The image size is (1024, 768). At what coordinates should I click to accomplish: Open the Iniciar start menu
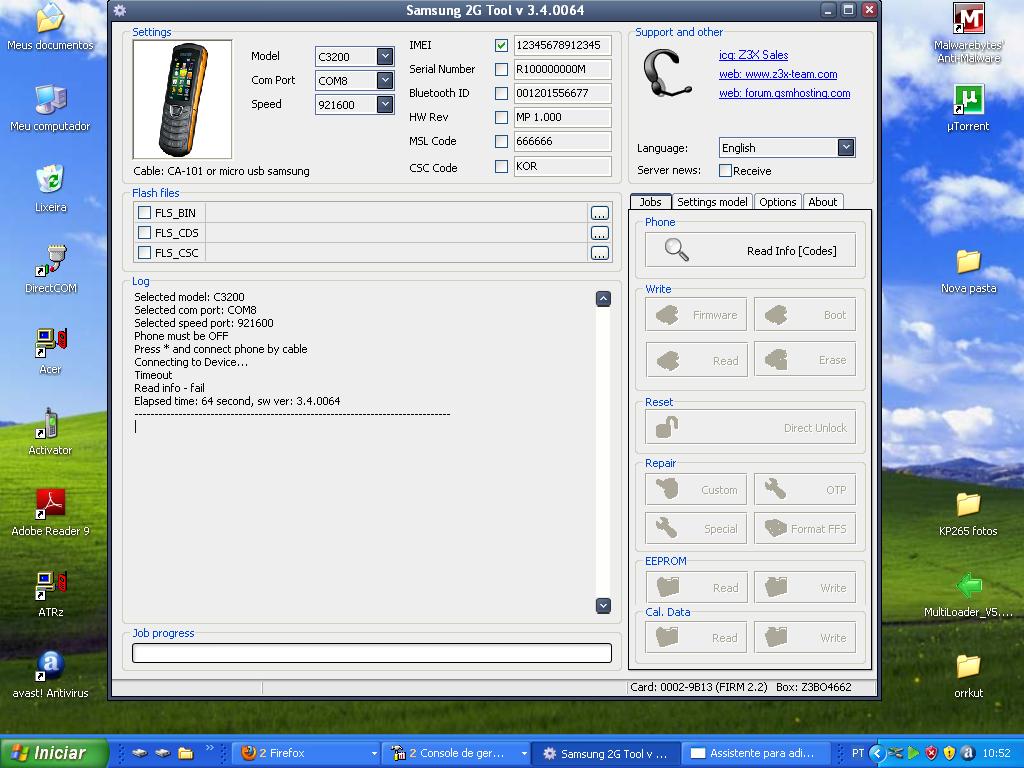[54, 753]
